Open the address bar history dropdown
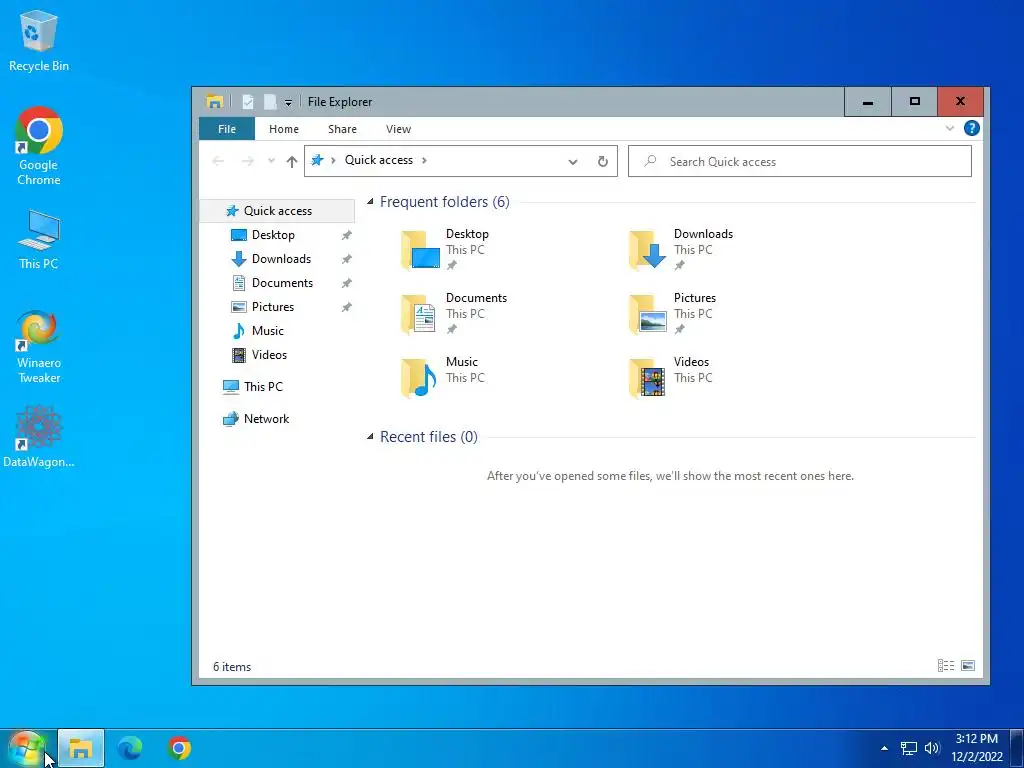This screenshot has height=768, width=1024. (x=573, y=161)
